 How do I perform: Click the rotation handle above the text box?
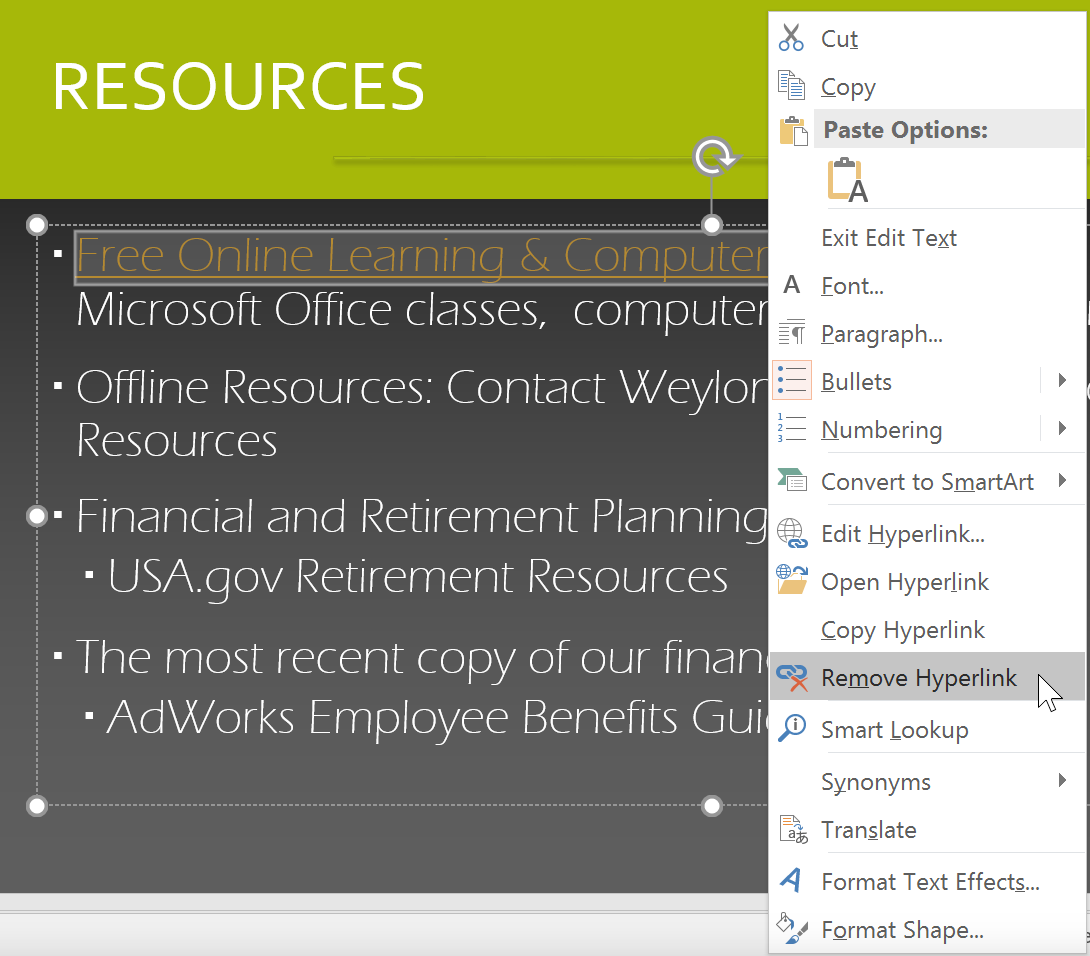(x=712, y=157)
